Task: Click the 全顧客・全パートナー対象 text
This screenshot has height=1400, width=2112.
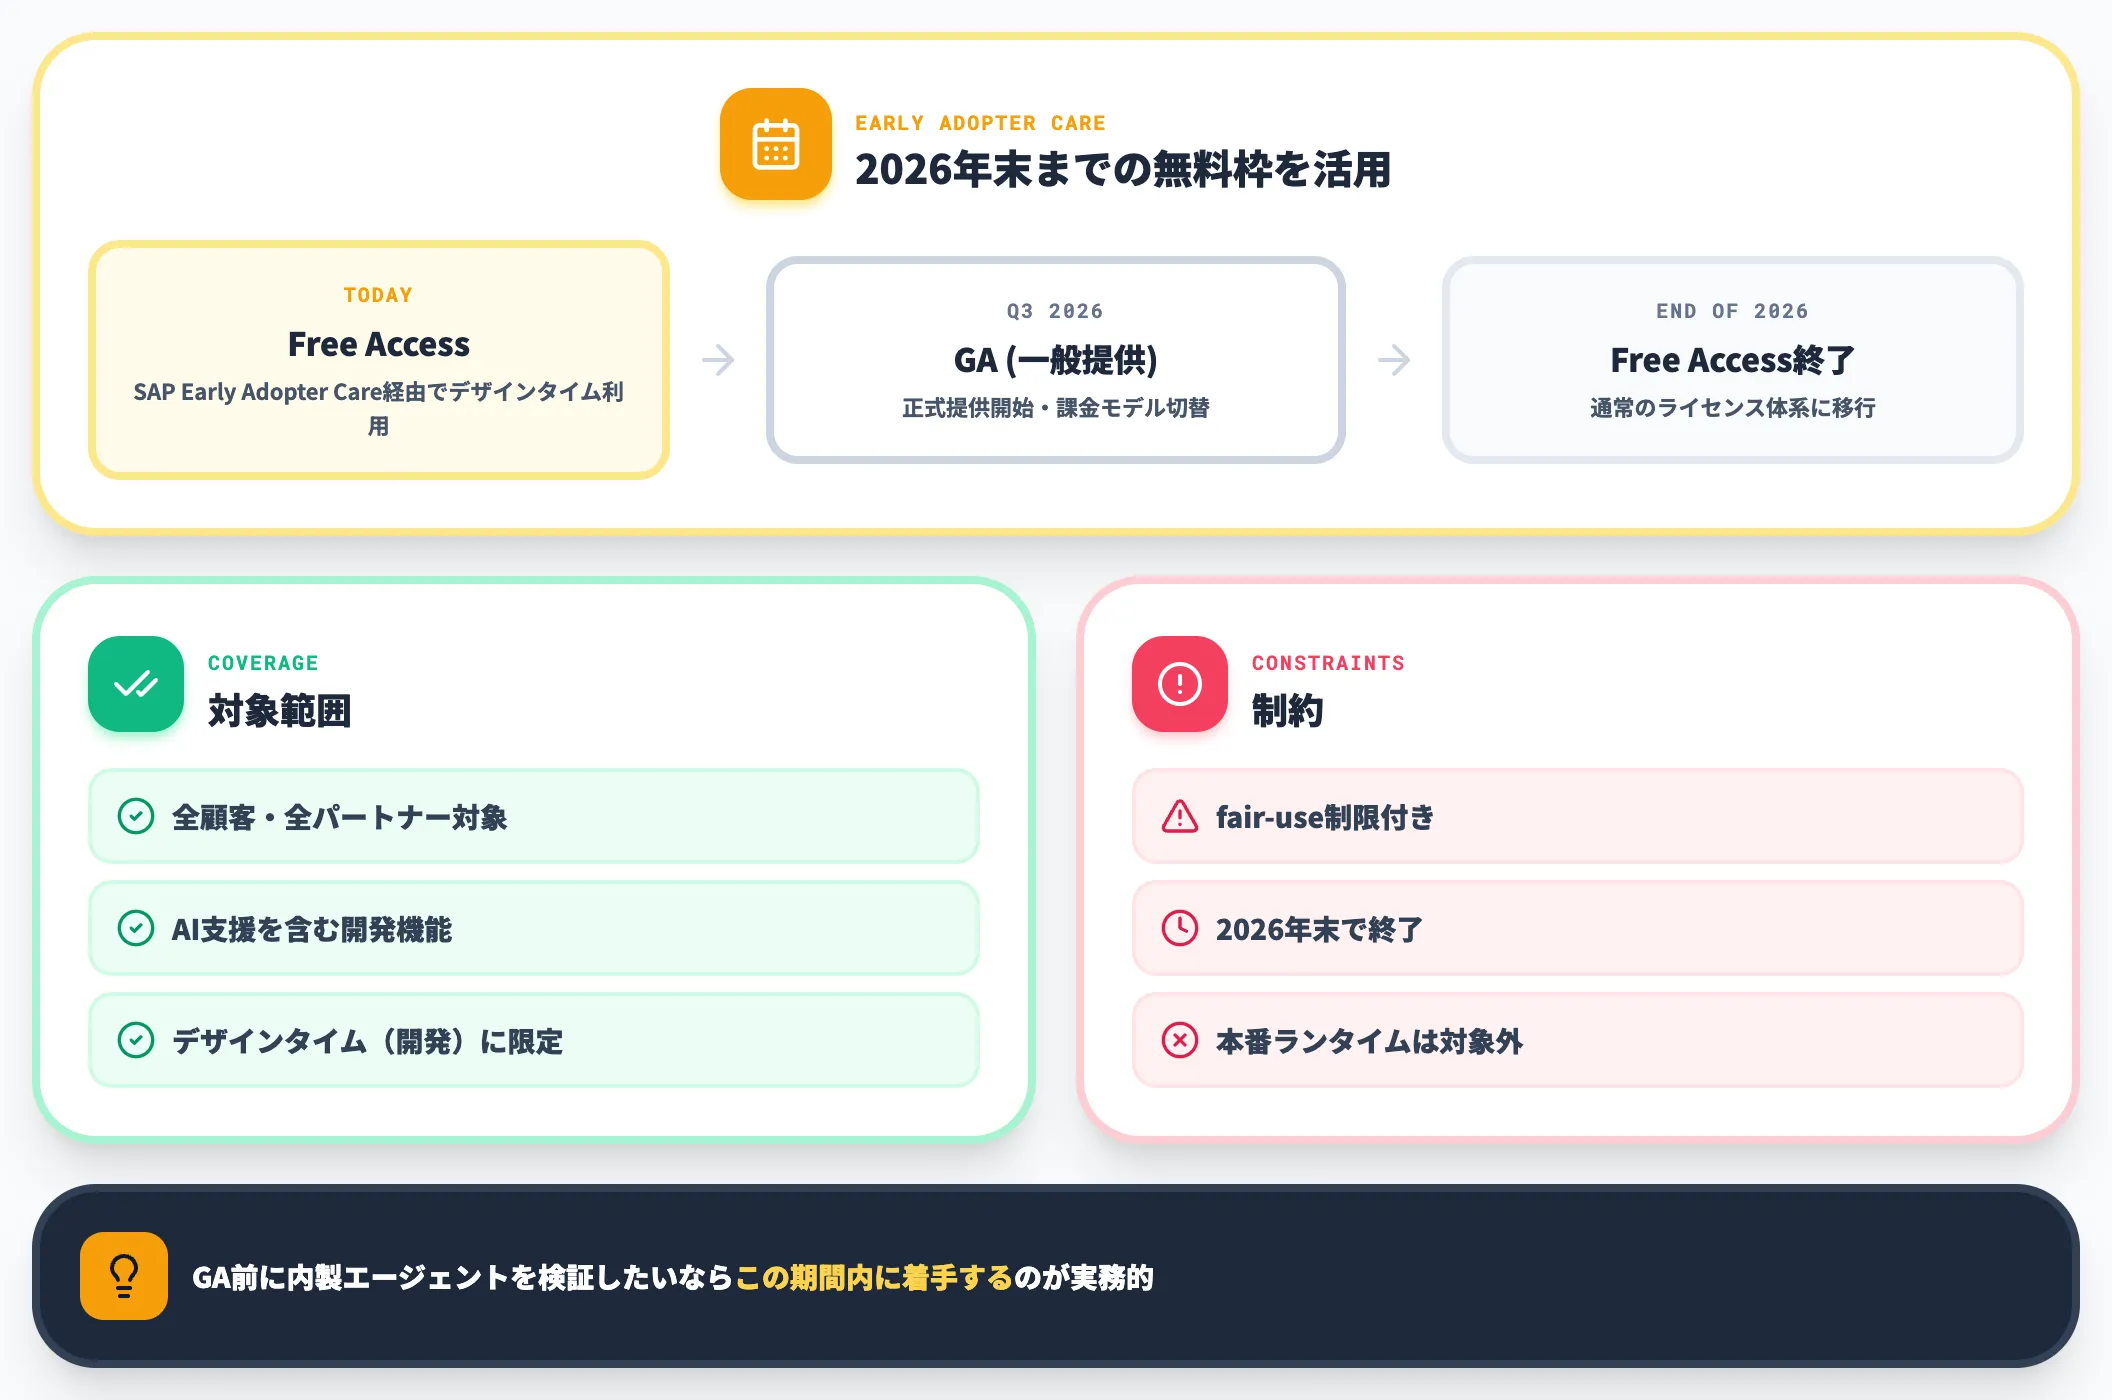Action: (340, 817)
